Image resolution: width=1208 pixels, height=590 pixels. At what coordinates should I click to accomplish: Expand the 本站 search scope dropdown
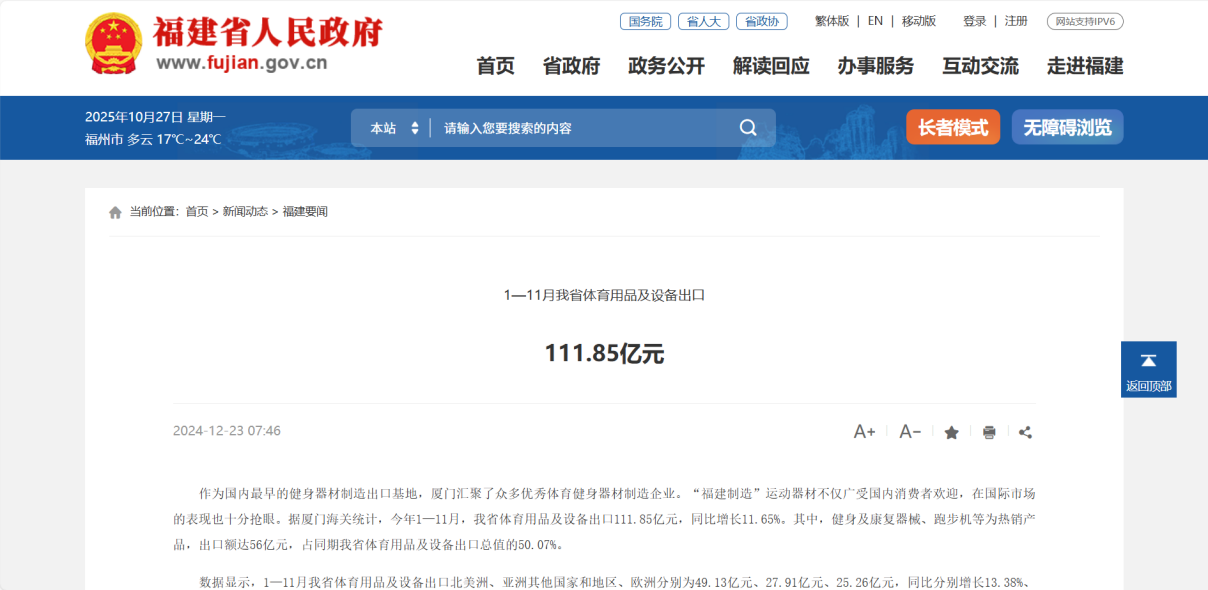394,128
